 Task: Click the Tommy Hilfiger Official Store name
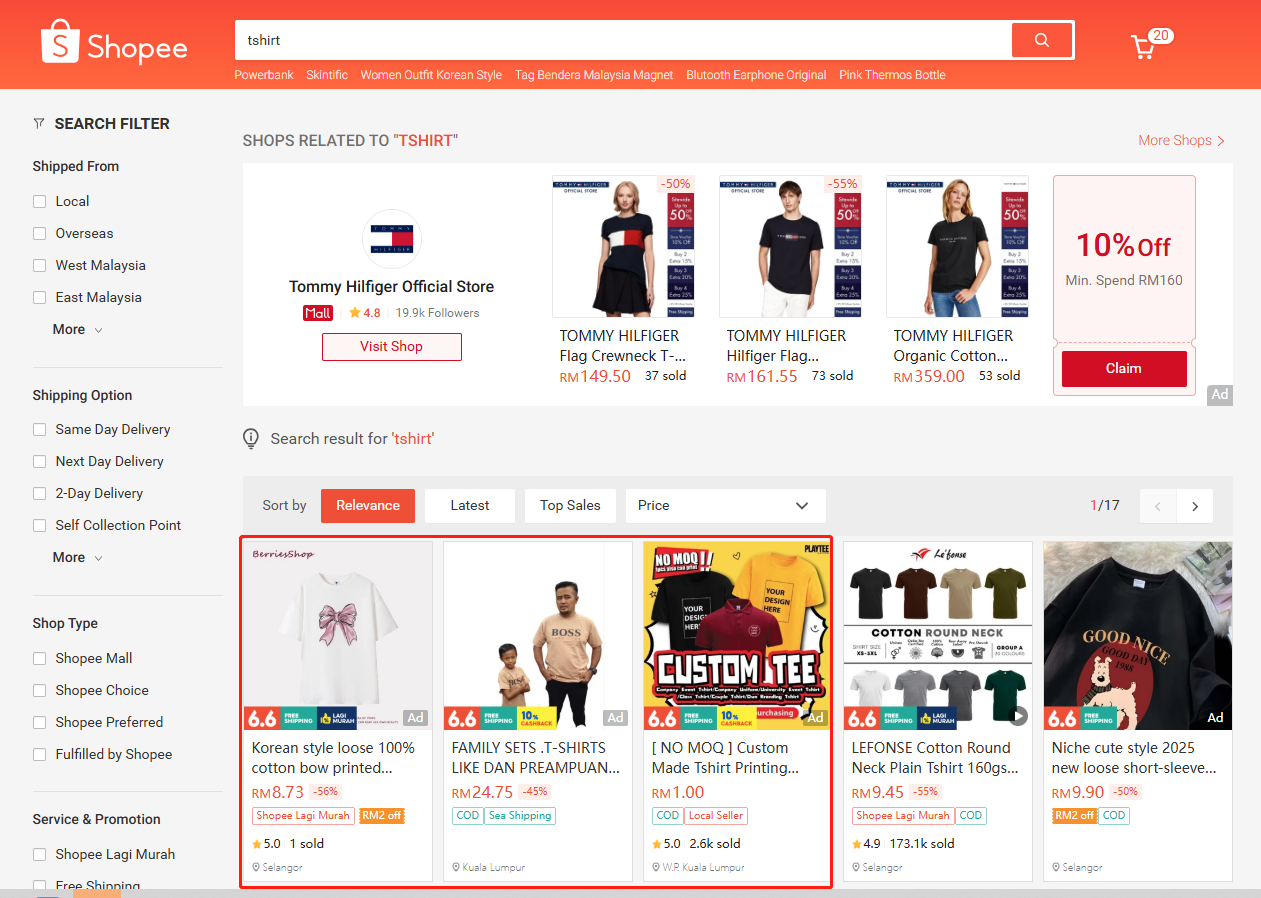391,287
